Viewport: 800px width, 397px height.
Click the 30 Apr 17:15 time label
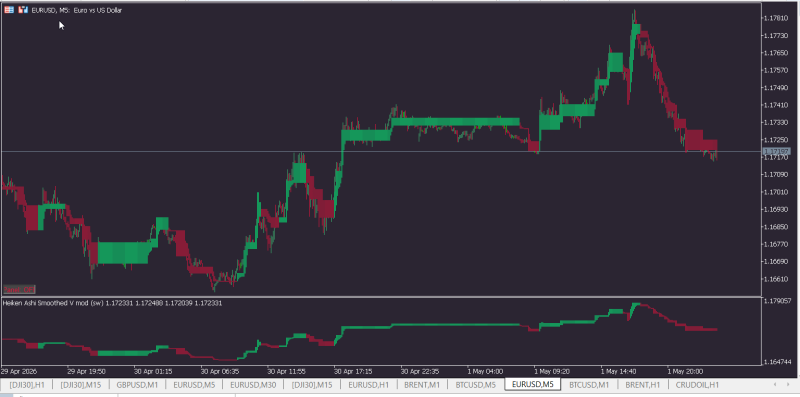pos(353,371)
